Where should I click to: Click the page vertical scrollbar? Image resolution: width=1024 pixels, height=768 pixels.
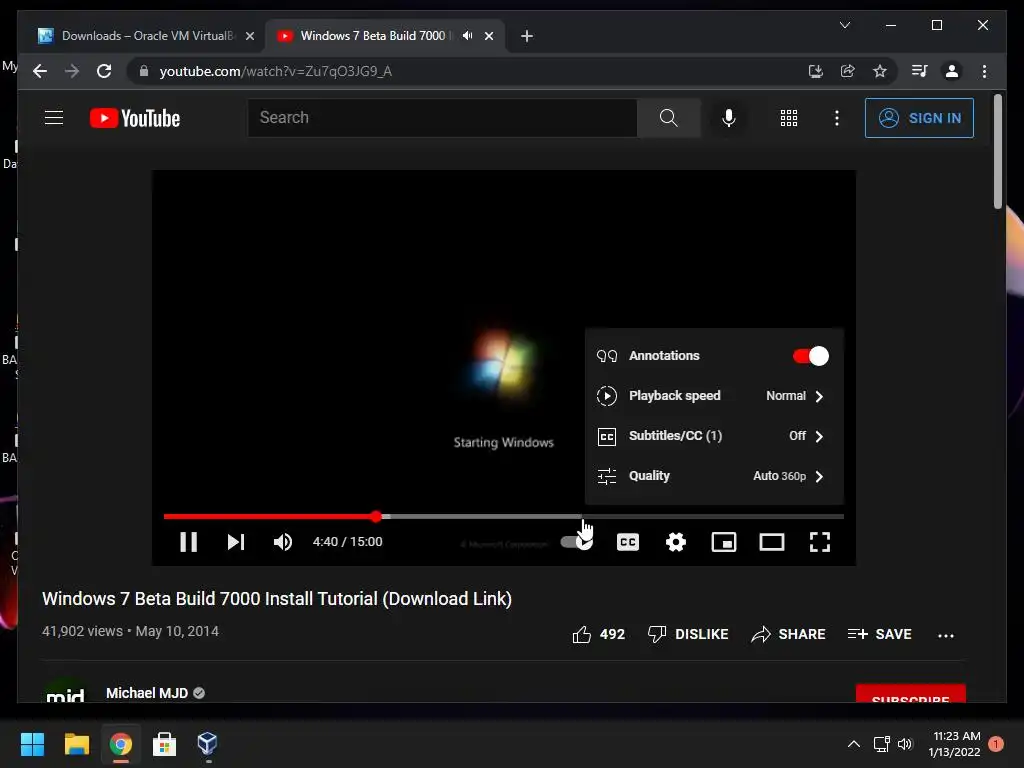[x=997, y=152]
